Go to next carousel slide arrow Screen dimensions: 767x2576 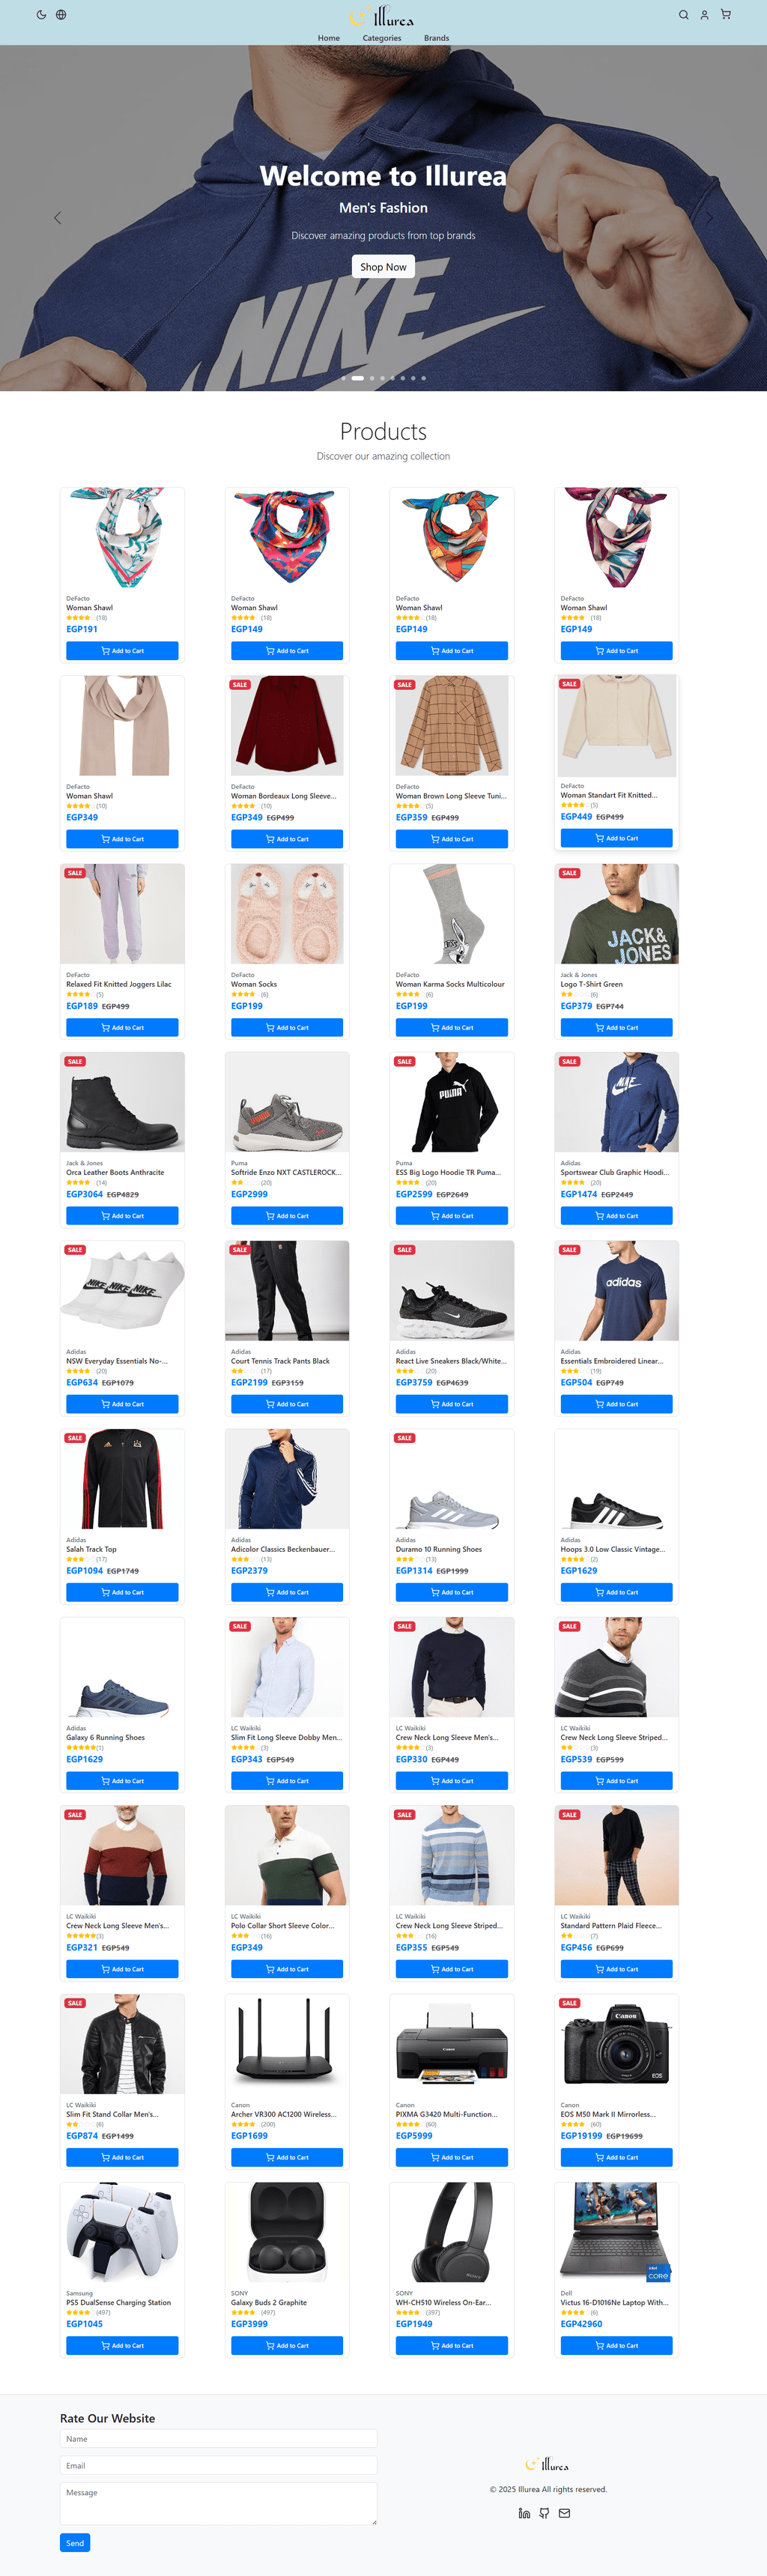pyautogui.click(x=709, y=217)
